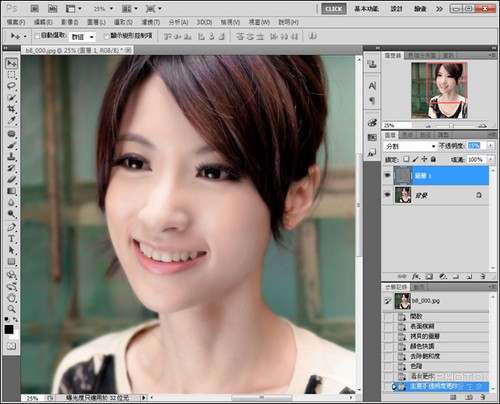Screen dimensions: 500x404
Task: Open the opacity 不透明度 slider arrow
Action: 490,146
